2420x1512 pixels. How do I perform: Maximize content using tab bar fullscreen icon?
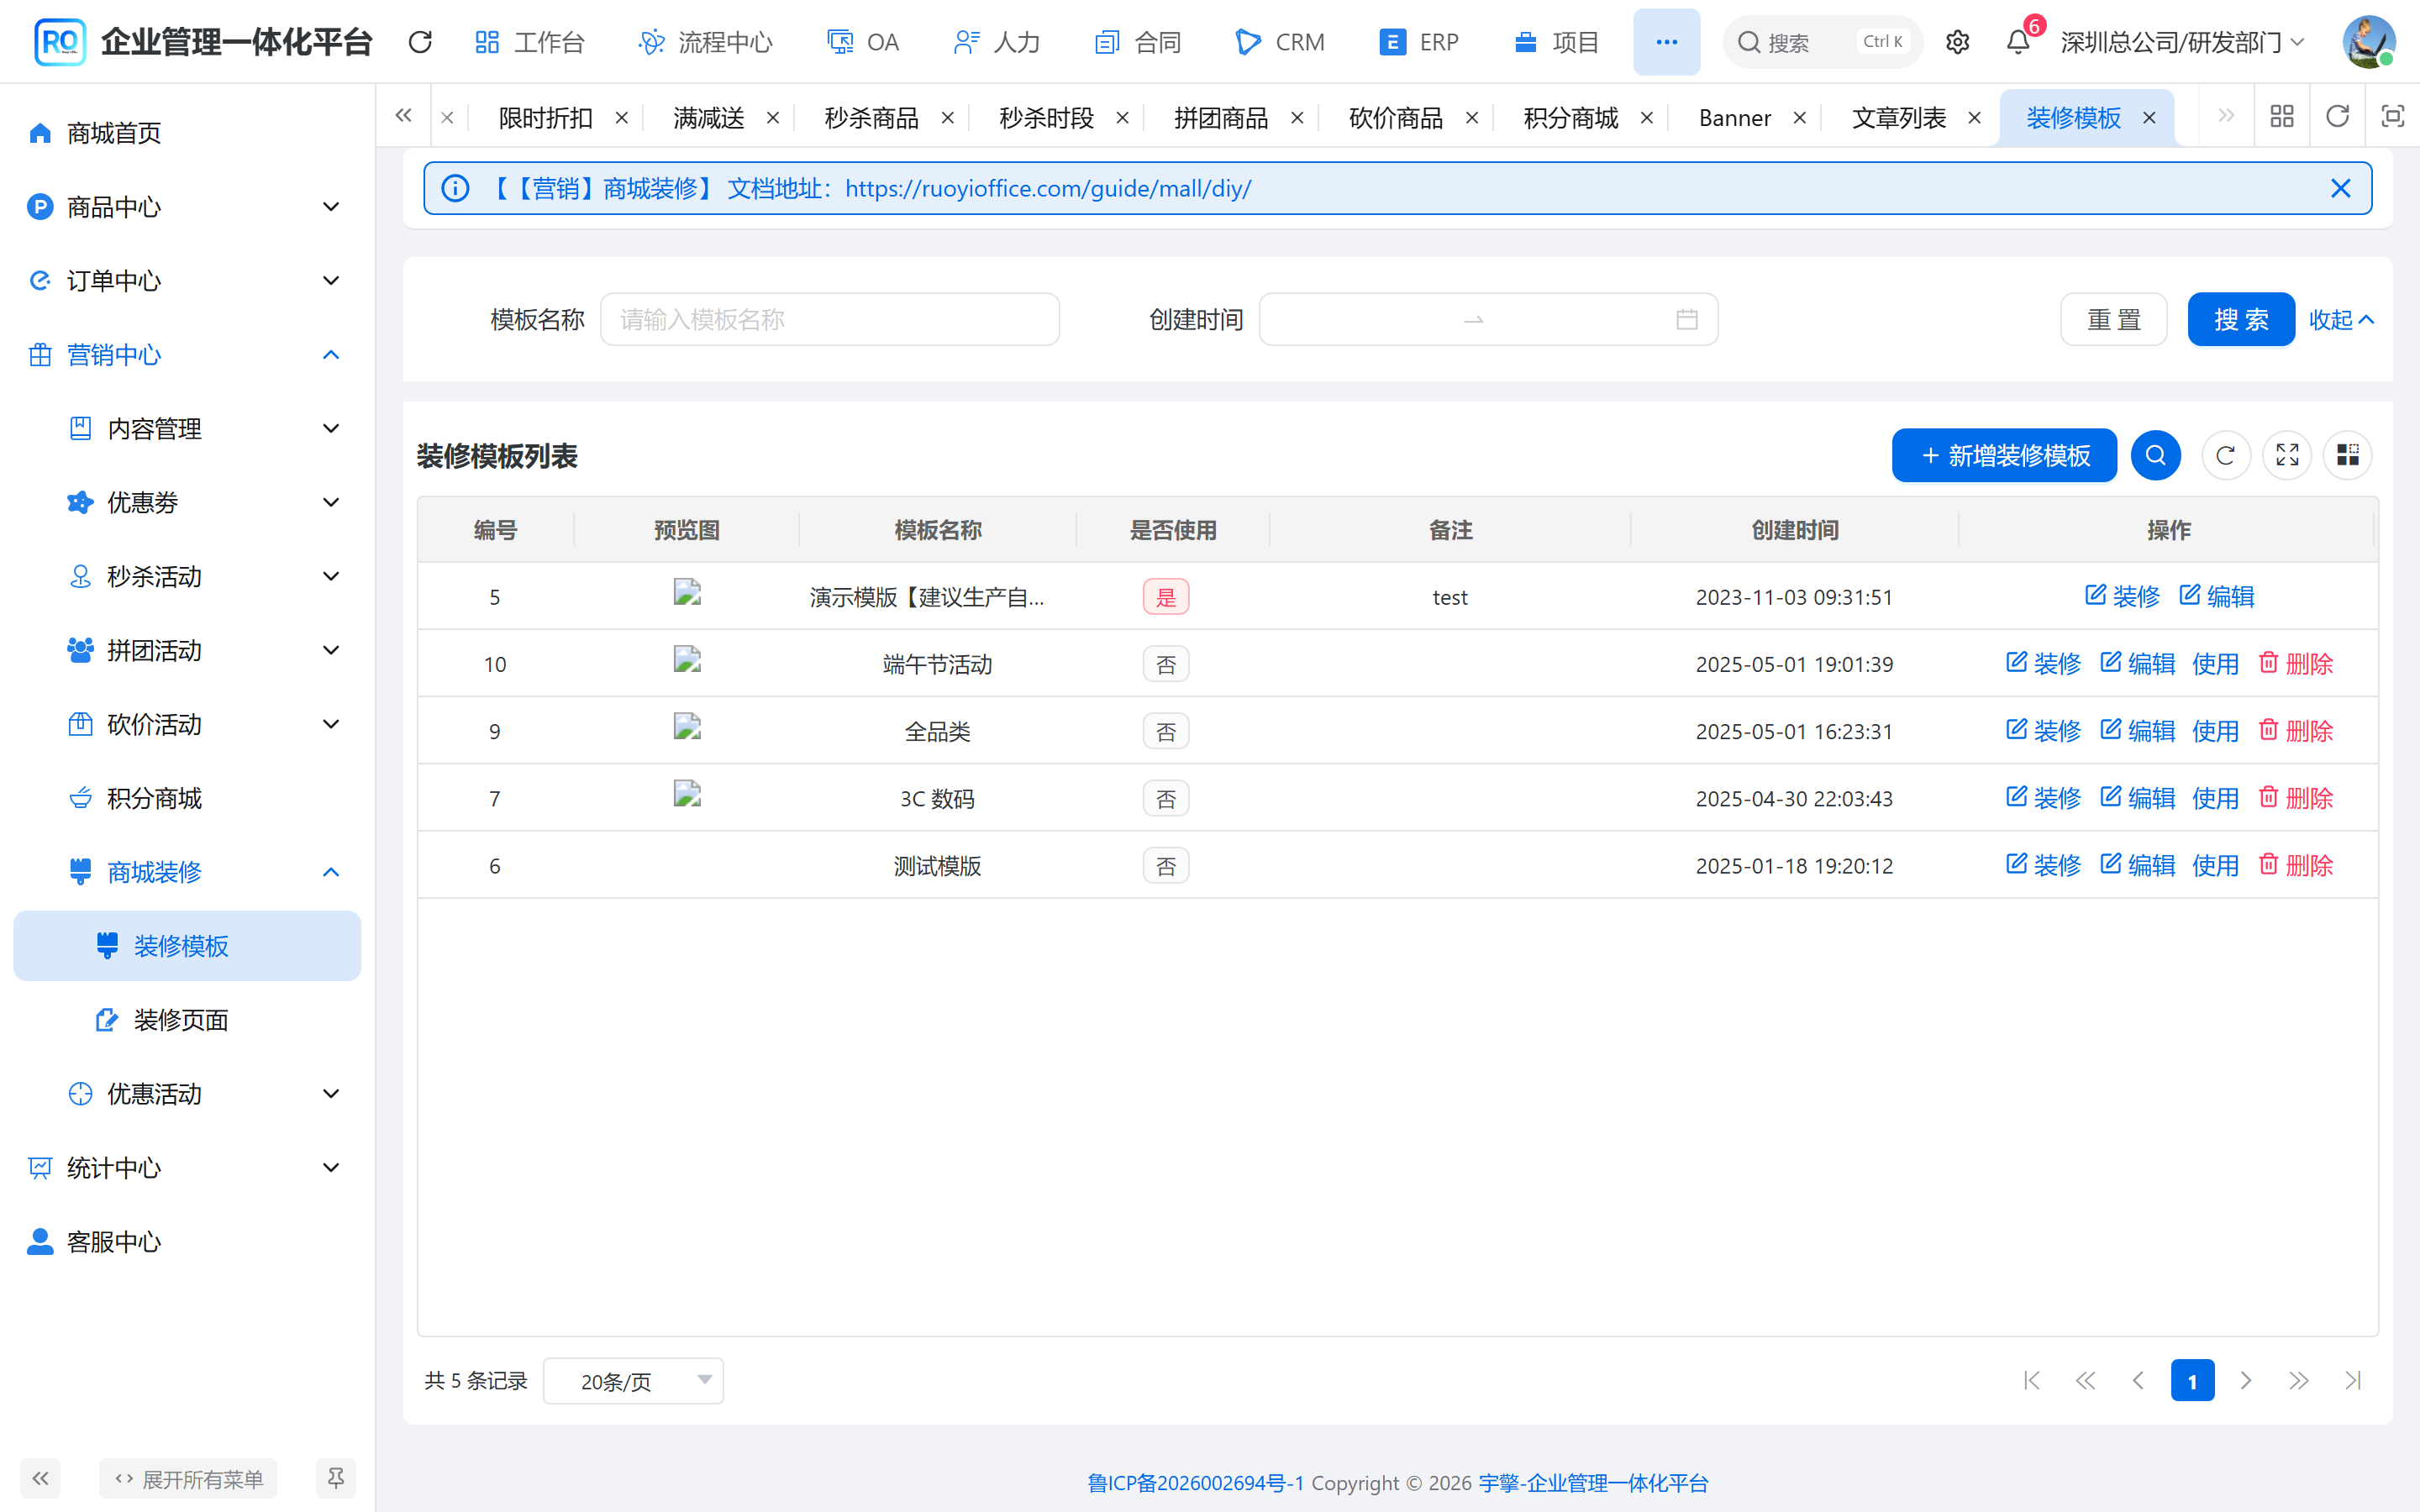click(2392, 117)
